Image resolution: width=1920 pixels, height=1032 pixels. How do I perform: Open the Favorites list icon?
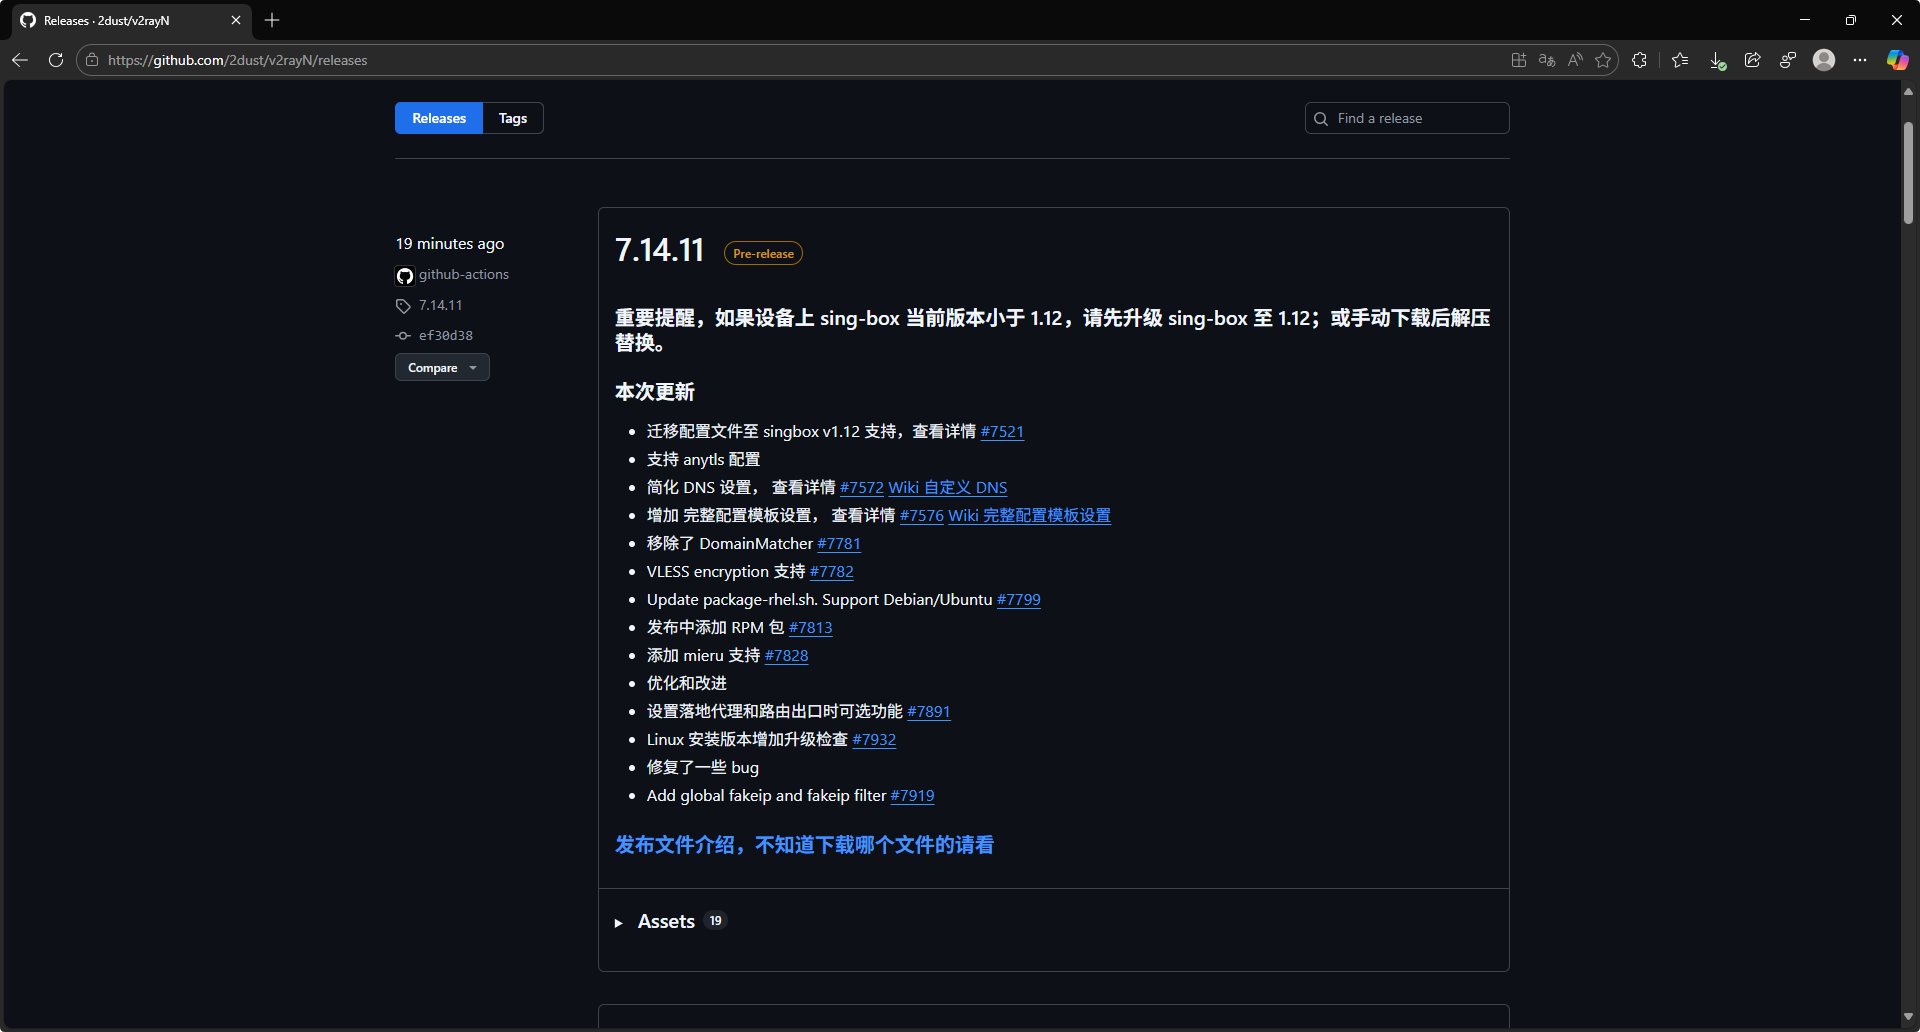[1680, 60]
